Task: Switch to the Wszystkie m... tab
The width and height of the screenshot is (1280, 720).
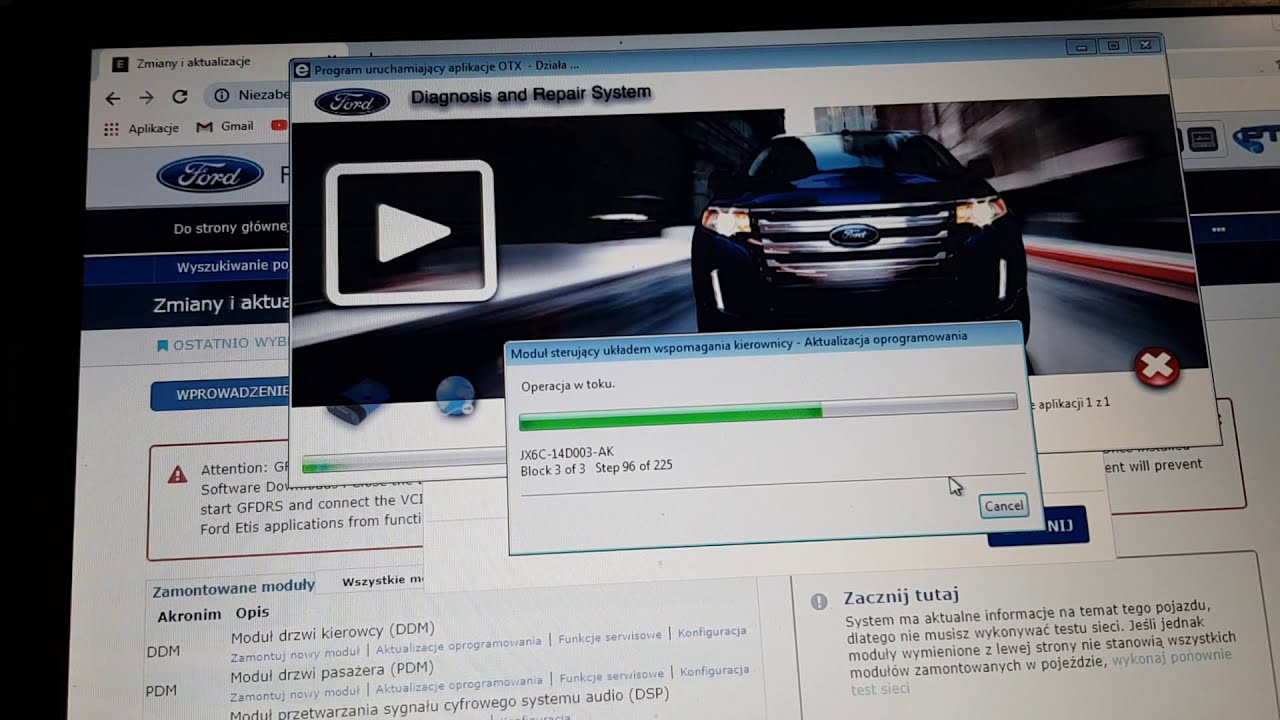Action: (381, 580)
